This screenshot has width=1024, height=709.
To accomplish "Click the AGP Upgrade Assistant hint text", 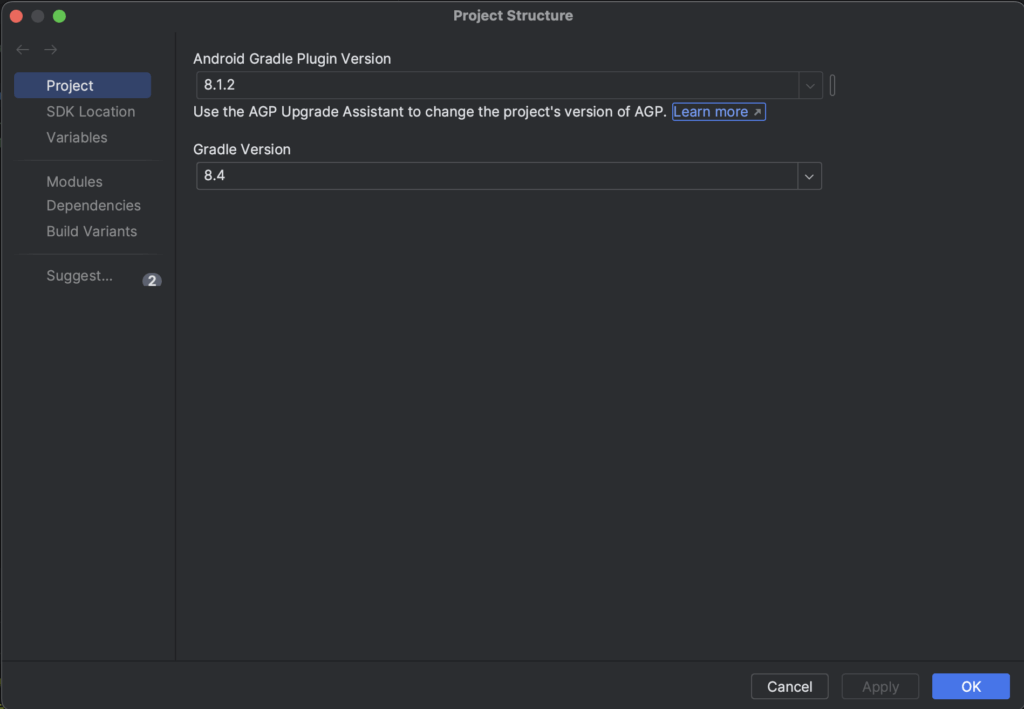I will click(x=430, y=112).
